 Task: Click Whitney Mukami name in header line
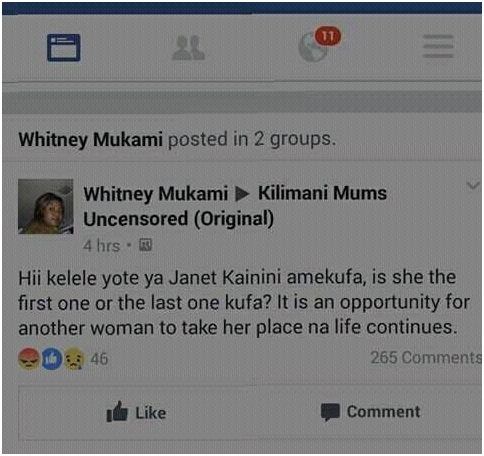point(90,139)
